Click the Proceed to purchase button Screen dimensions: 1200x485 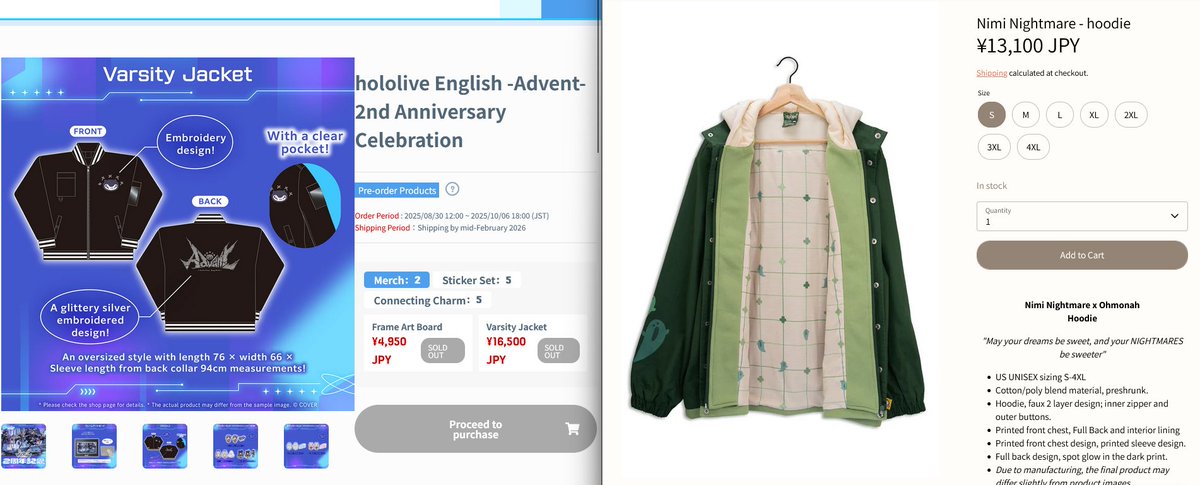point(475,429)
